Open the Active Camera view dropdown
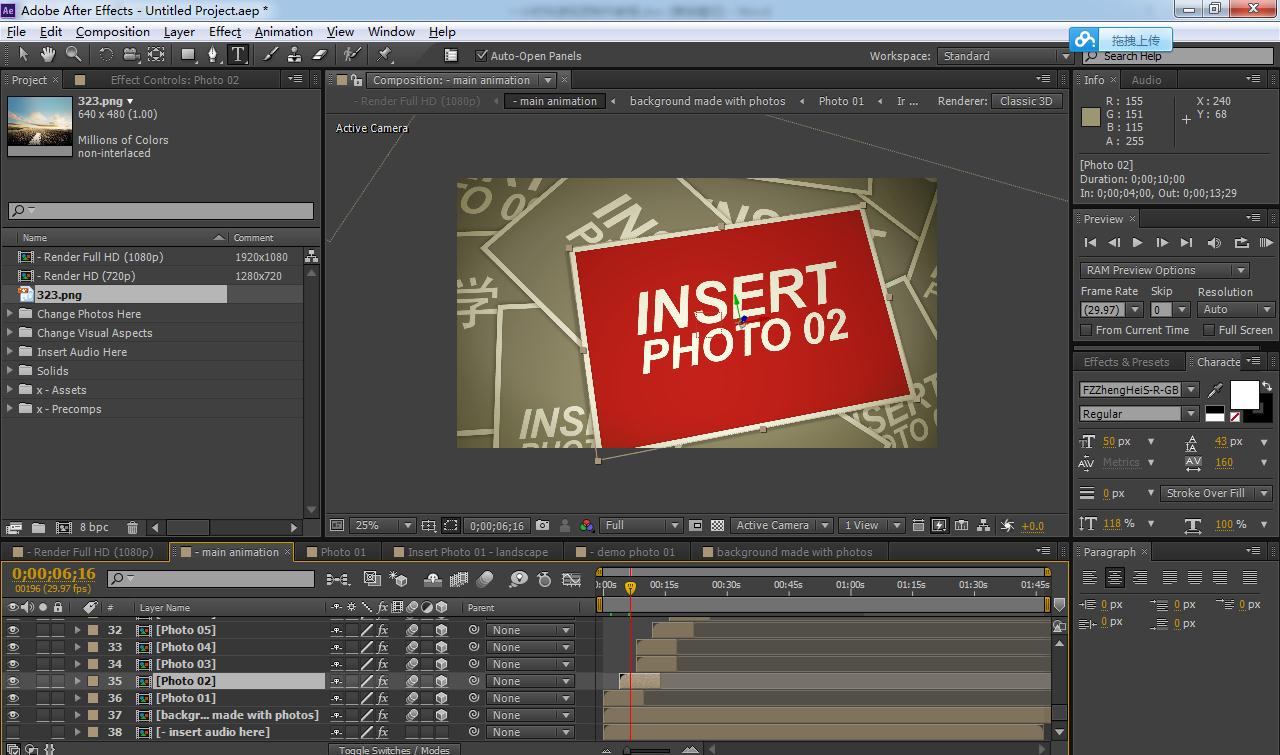Image resolution: width=1280 pixels, height=755 pixels. coord(780,525)
